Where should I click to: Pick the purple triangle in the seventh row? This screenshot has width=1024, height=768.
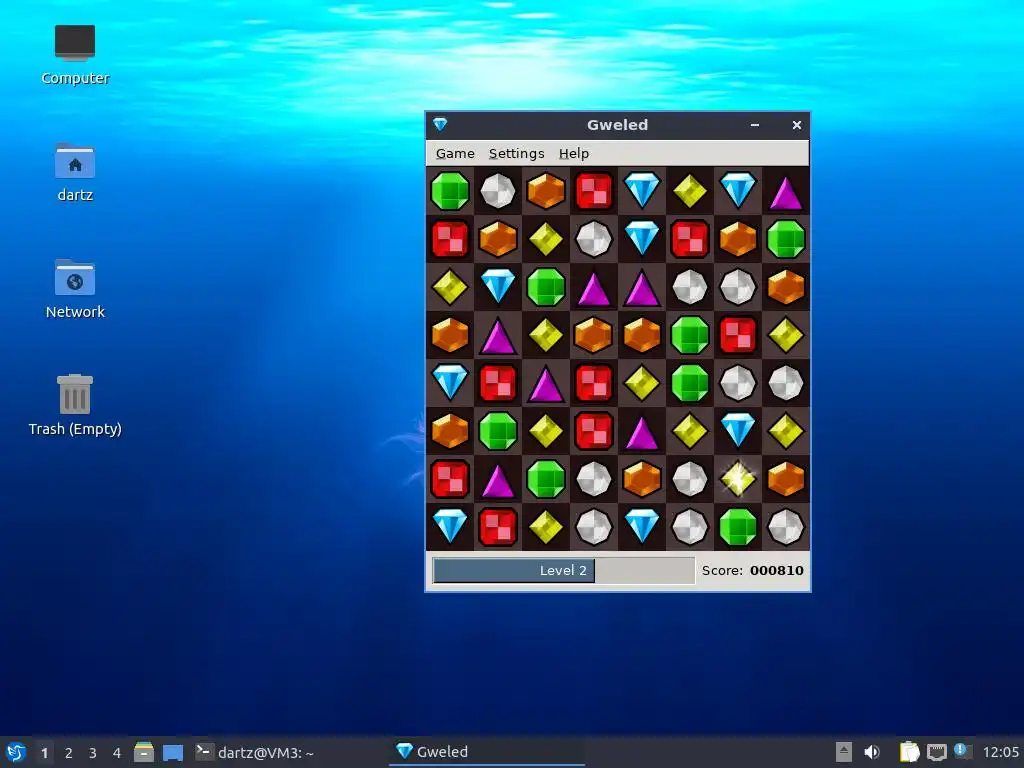click(498, 481)
